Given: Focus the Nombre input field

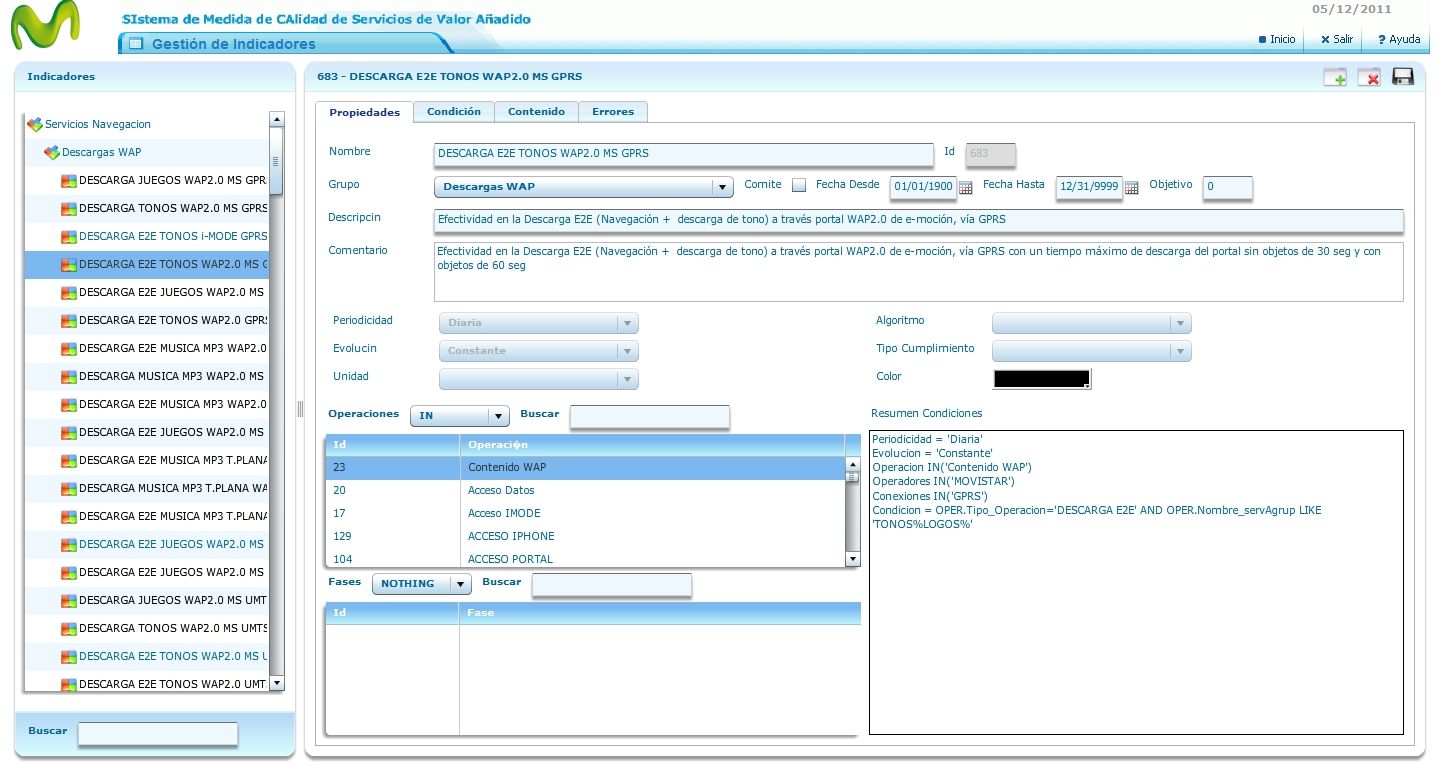Looking at the screenshot, I should coord(683,154).
